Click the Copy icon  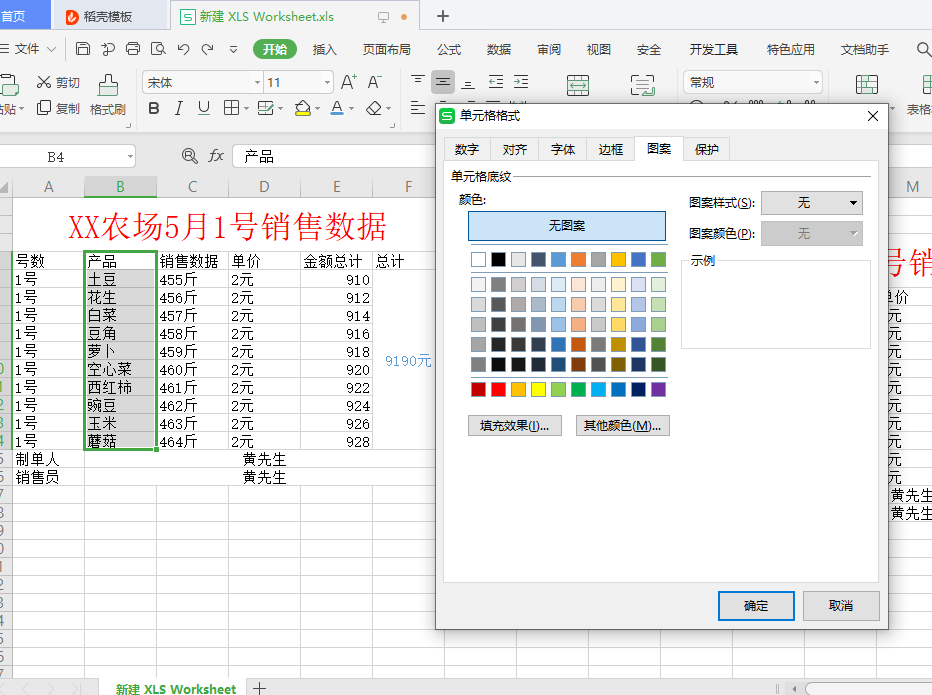[x=43, y=108]
